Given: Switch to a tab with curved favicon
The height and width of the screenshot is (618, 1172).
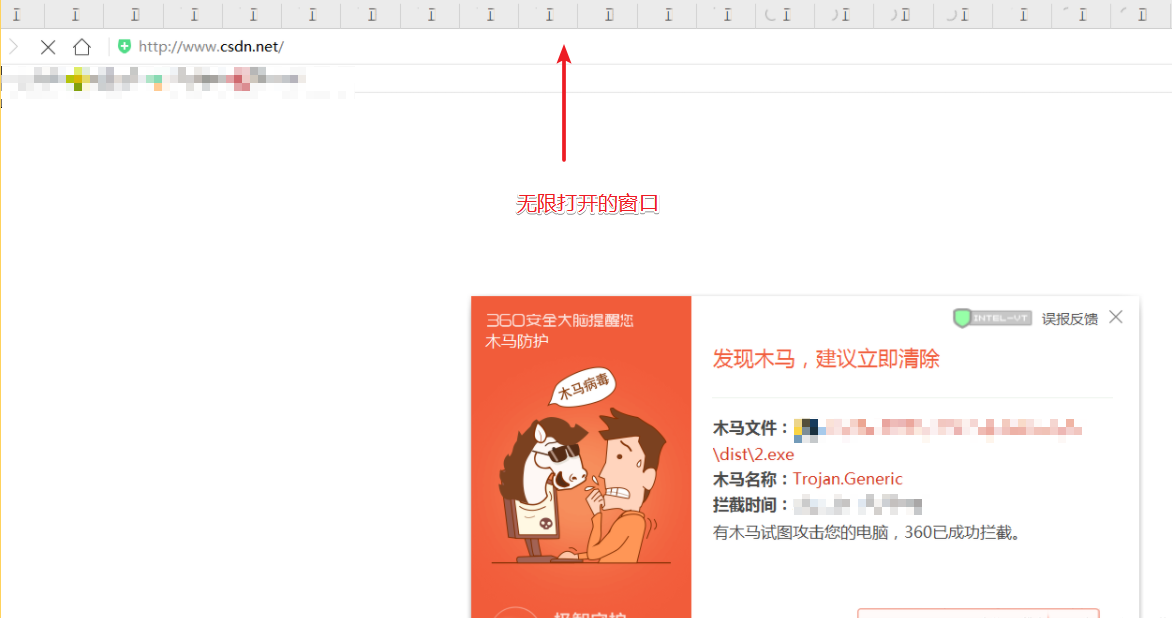Looking at the screenshot, I should point(784,14).
